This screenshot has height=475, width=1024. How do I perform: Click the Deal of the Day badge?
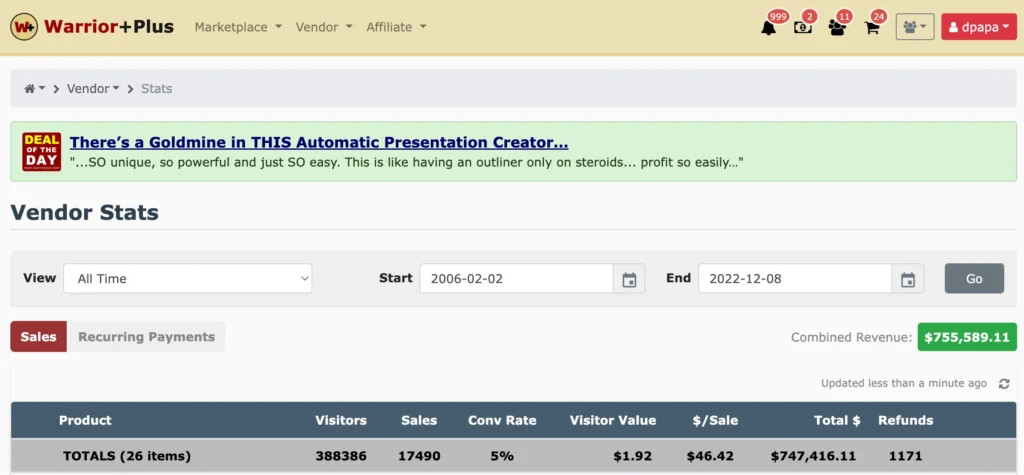[x=42, y=152]
